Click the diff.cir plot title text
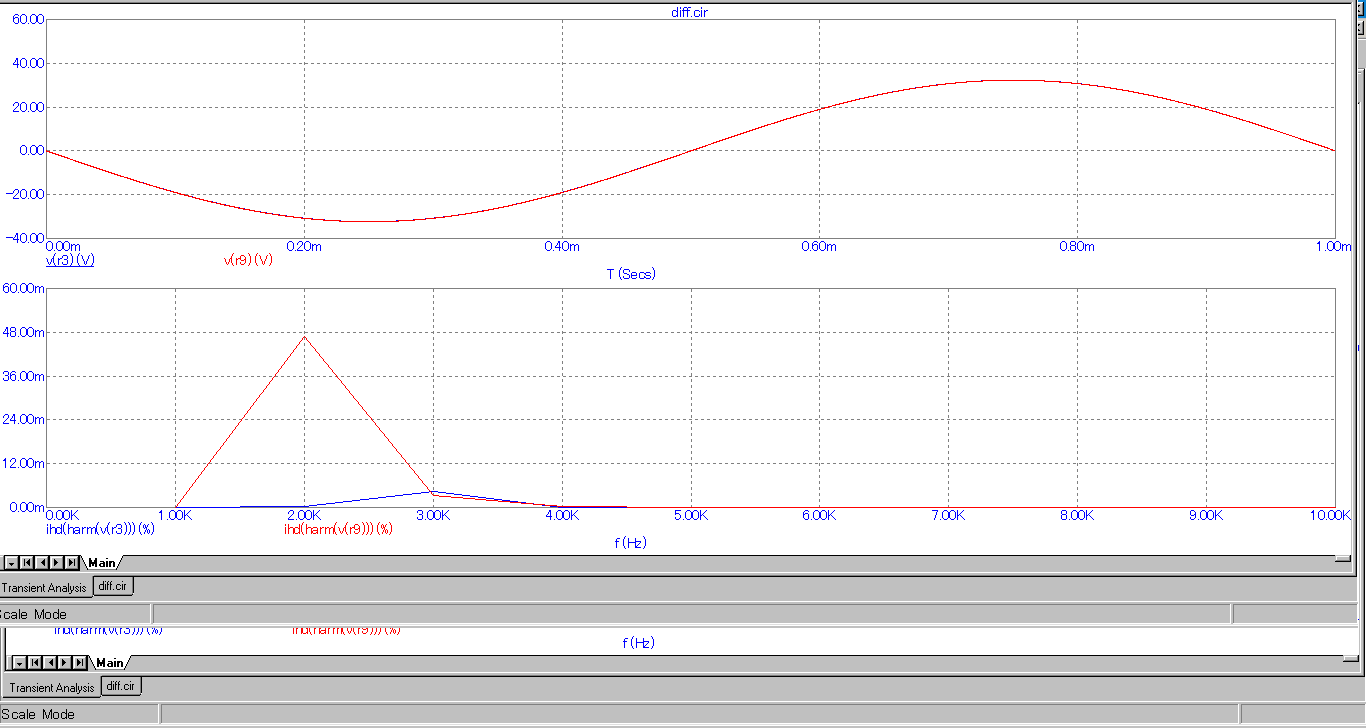Image resolution: width=1366 pixels, height=728 pixels. pos(691,13)
